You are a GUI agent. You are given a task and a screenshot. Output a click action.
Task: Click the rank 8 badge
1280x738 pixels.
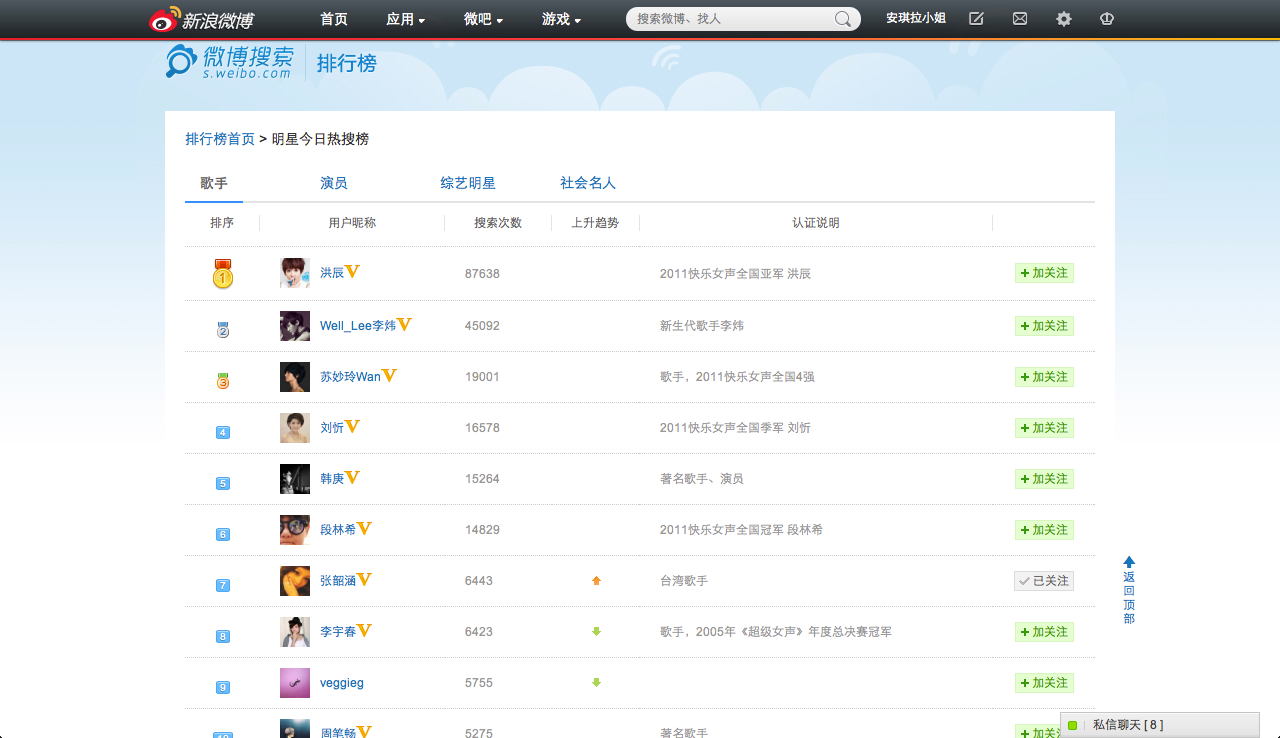[x=223, y=636]
